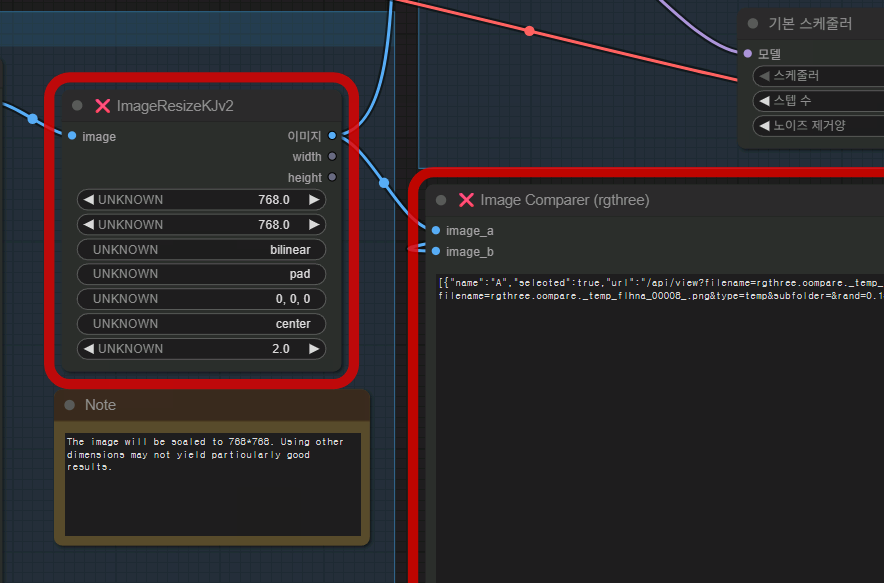Click the image input port on ImageResizeKJv2
The height and width of the screenshot is (583, 884).
71,136
